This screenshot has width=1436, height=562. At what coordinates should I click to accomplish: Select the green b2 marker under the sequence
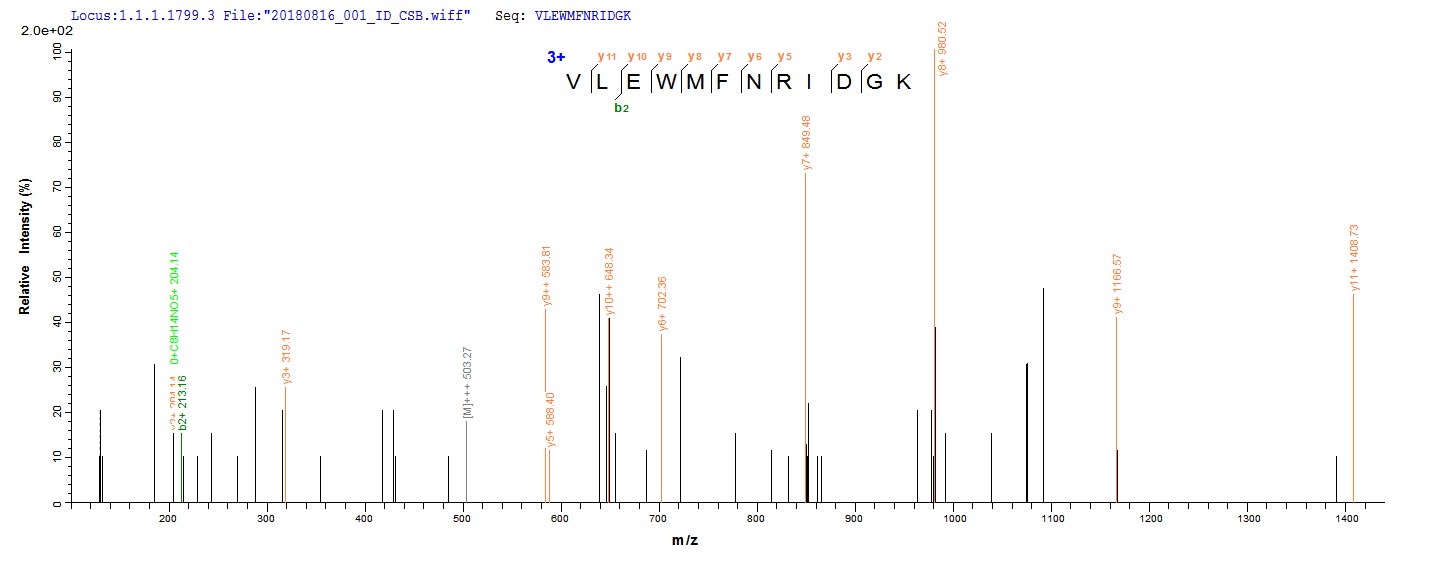[x=621, y=107]
